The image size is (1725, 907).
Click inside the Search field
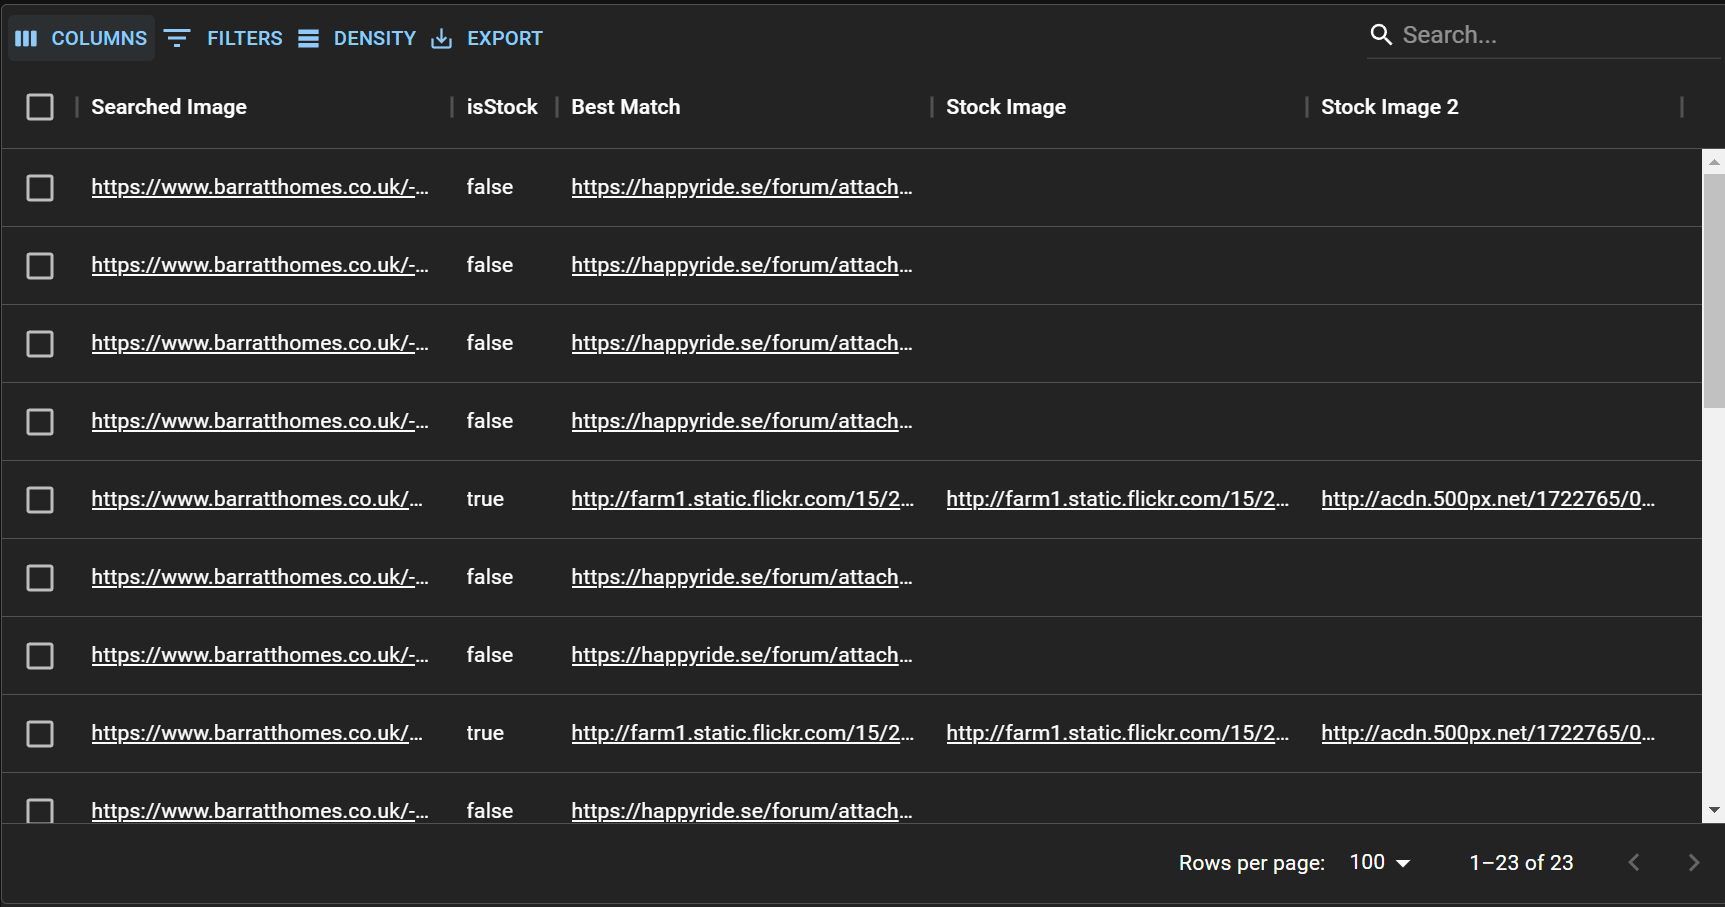pos(1500,34)
